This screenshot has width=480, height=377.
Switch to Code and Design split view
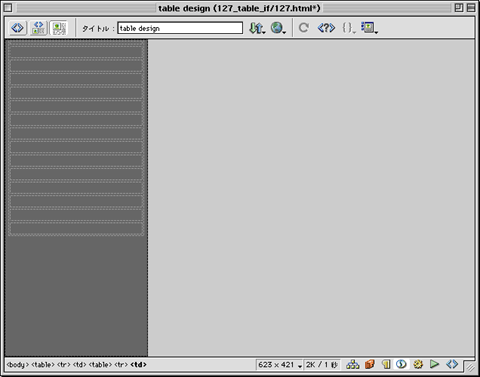pos(39,28)
